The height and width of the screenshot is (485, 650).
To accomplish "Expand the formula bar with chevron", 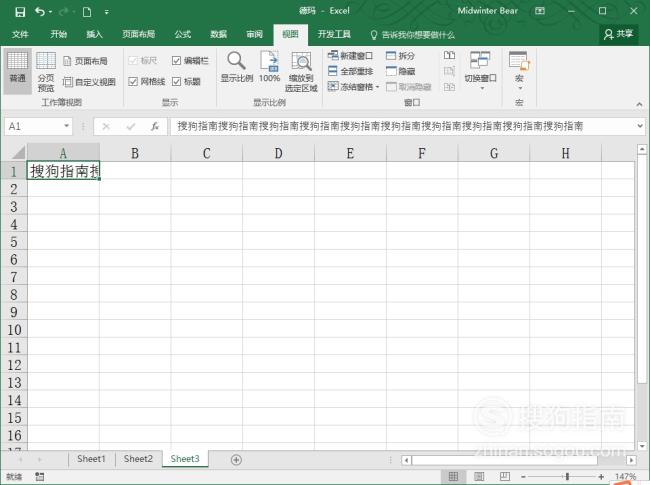I will point(640,126).
